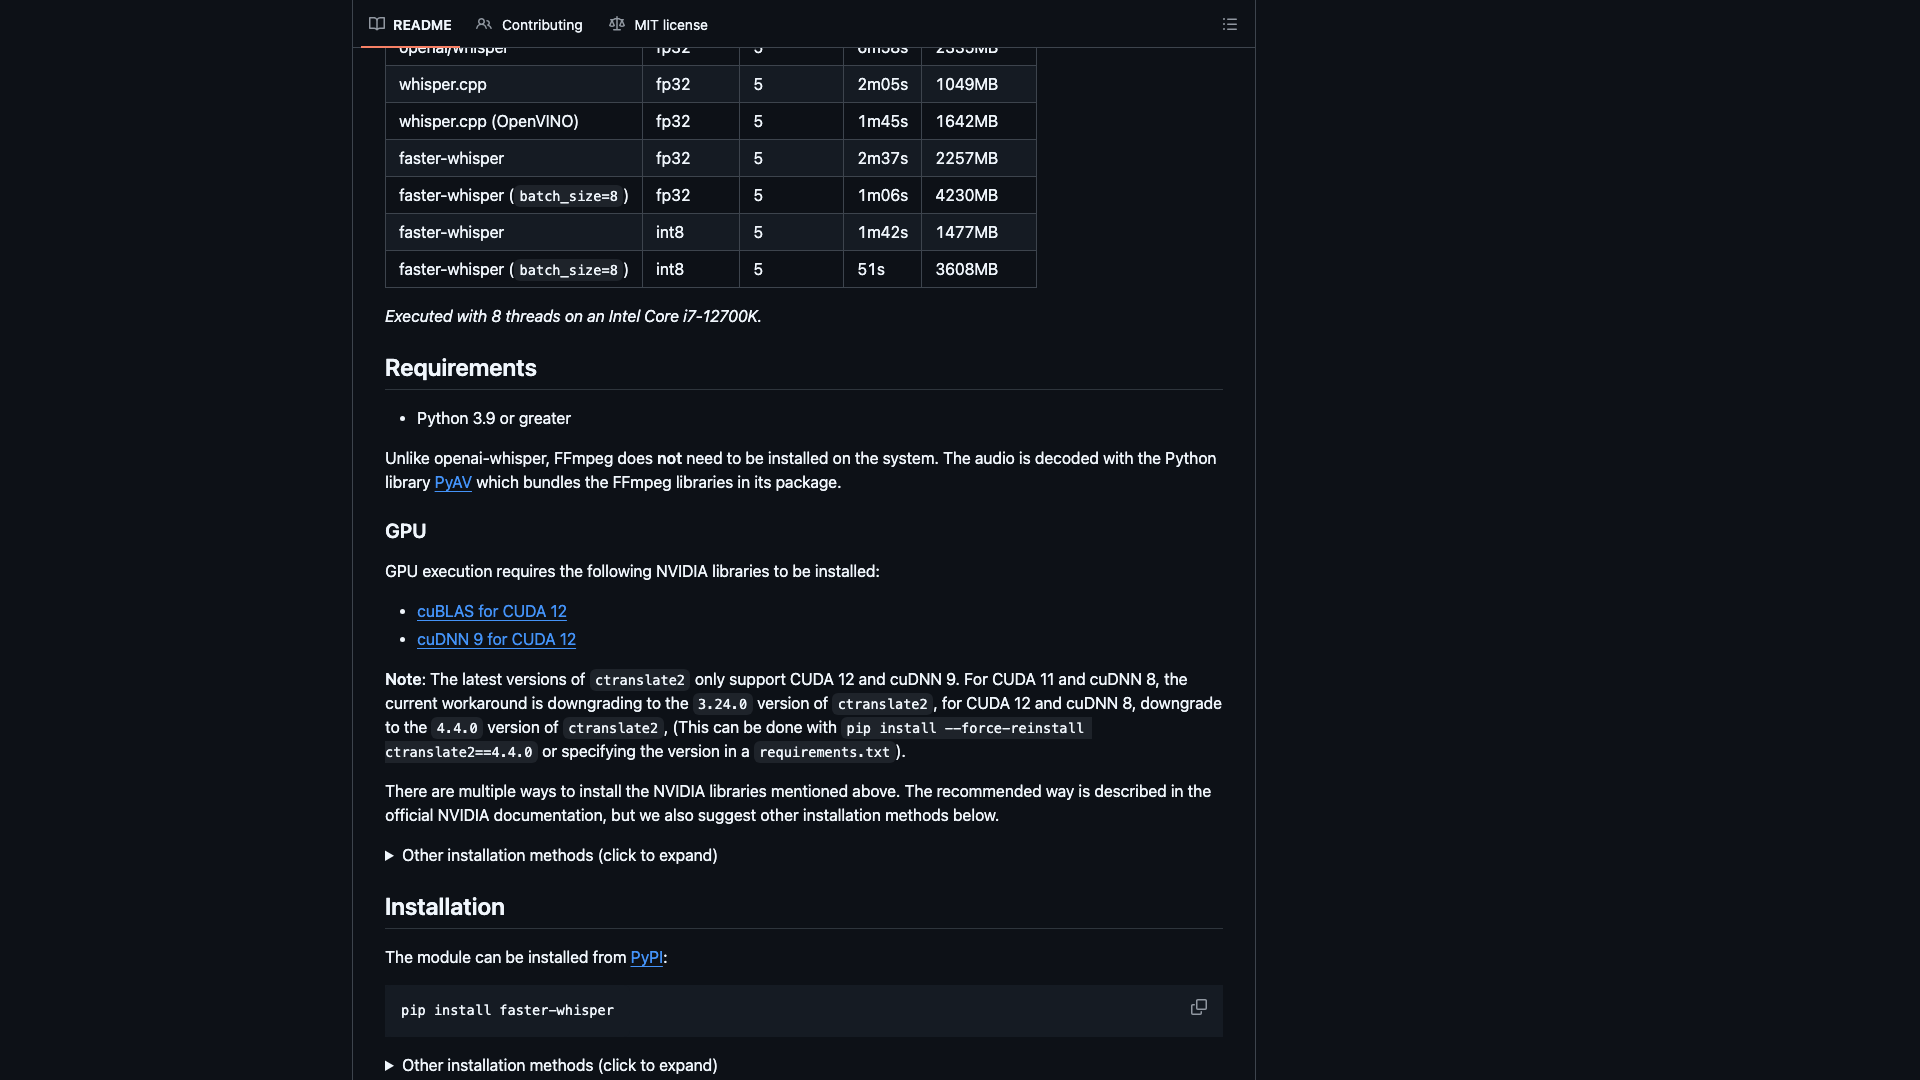This screenshot has width=1920, height=1080.
Task: Click the people icon beside Contributing
Action: 484,24
